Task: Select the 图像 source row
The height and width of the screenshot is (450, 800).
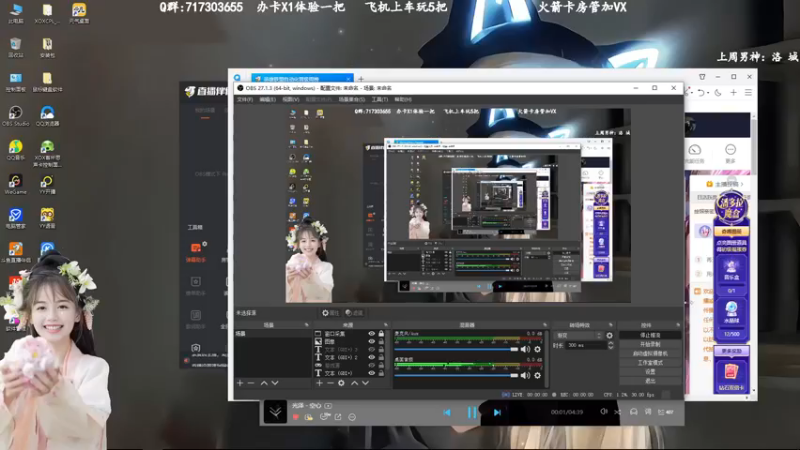Action: [350, 341]
